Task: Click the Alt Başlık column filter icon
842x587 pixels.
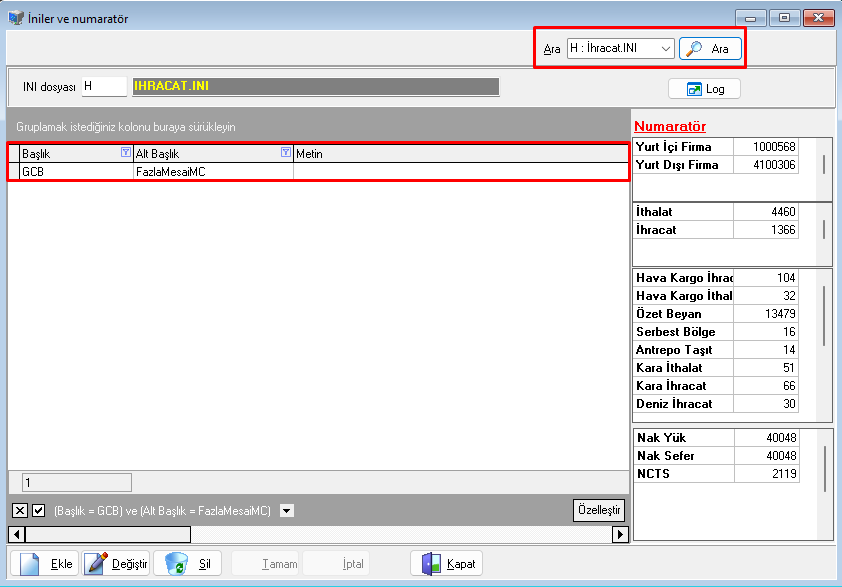Action: [x=286, y=153]
